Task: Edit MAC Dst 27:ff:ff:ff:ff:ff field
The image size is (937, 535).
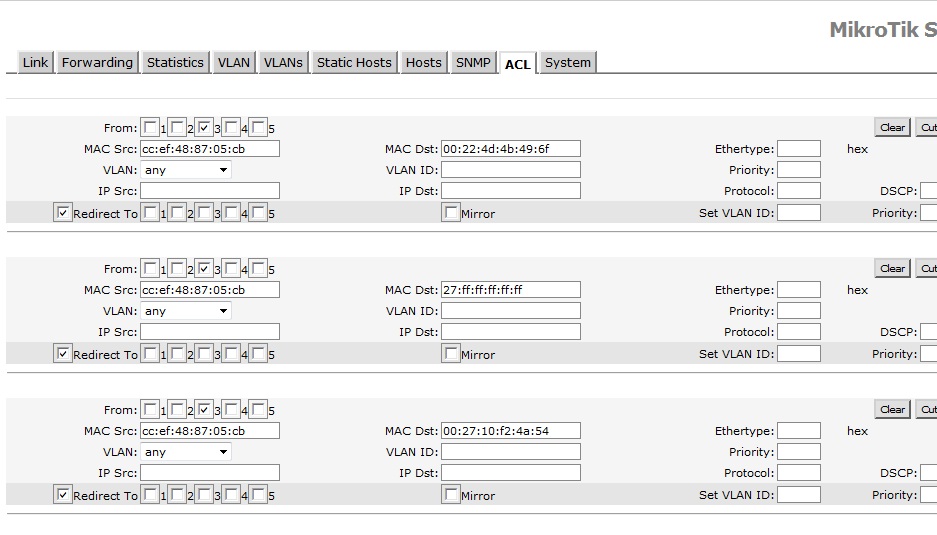Action: [x=511, y=290]
